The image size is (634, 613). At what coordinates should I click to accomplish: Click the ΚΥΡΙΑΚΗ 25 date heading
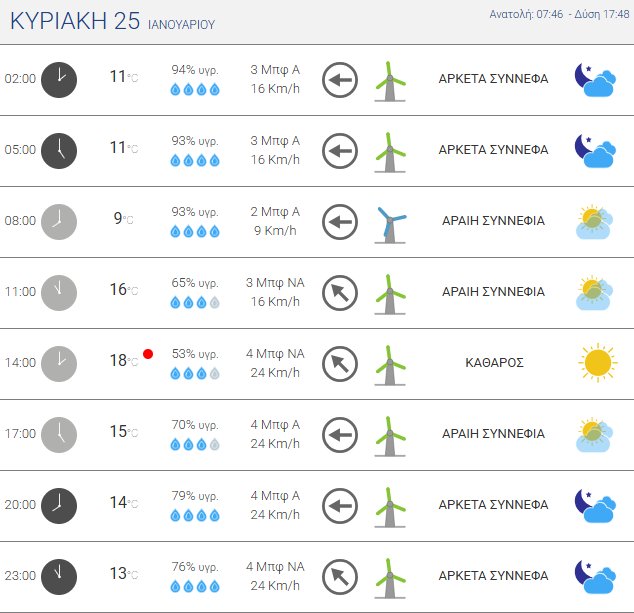(x=72, y=22)
